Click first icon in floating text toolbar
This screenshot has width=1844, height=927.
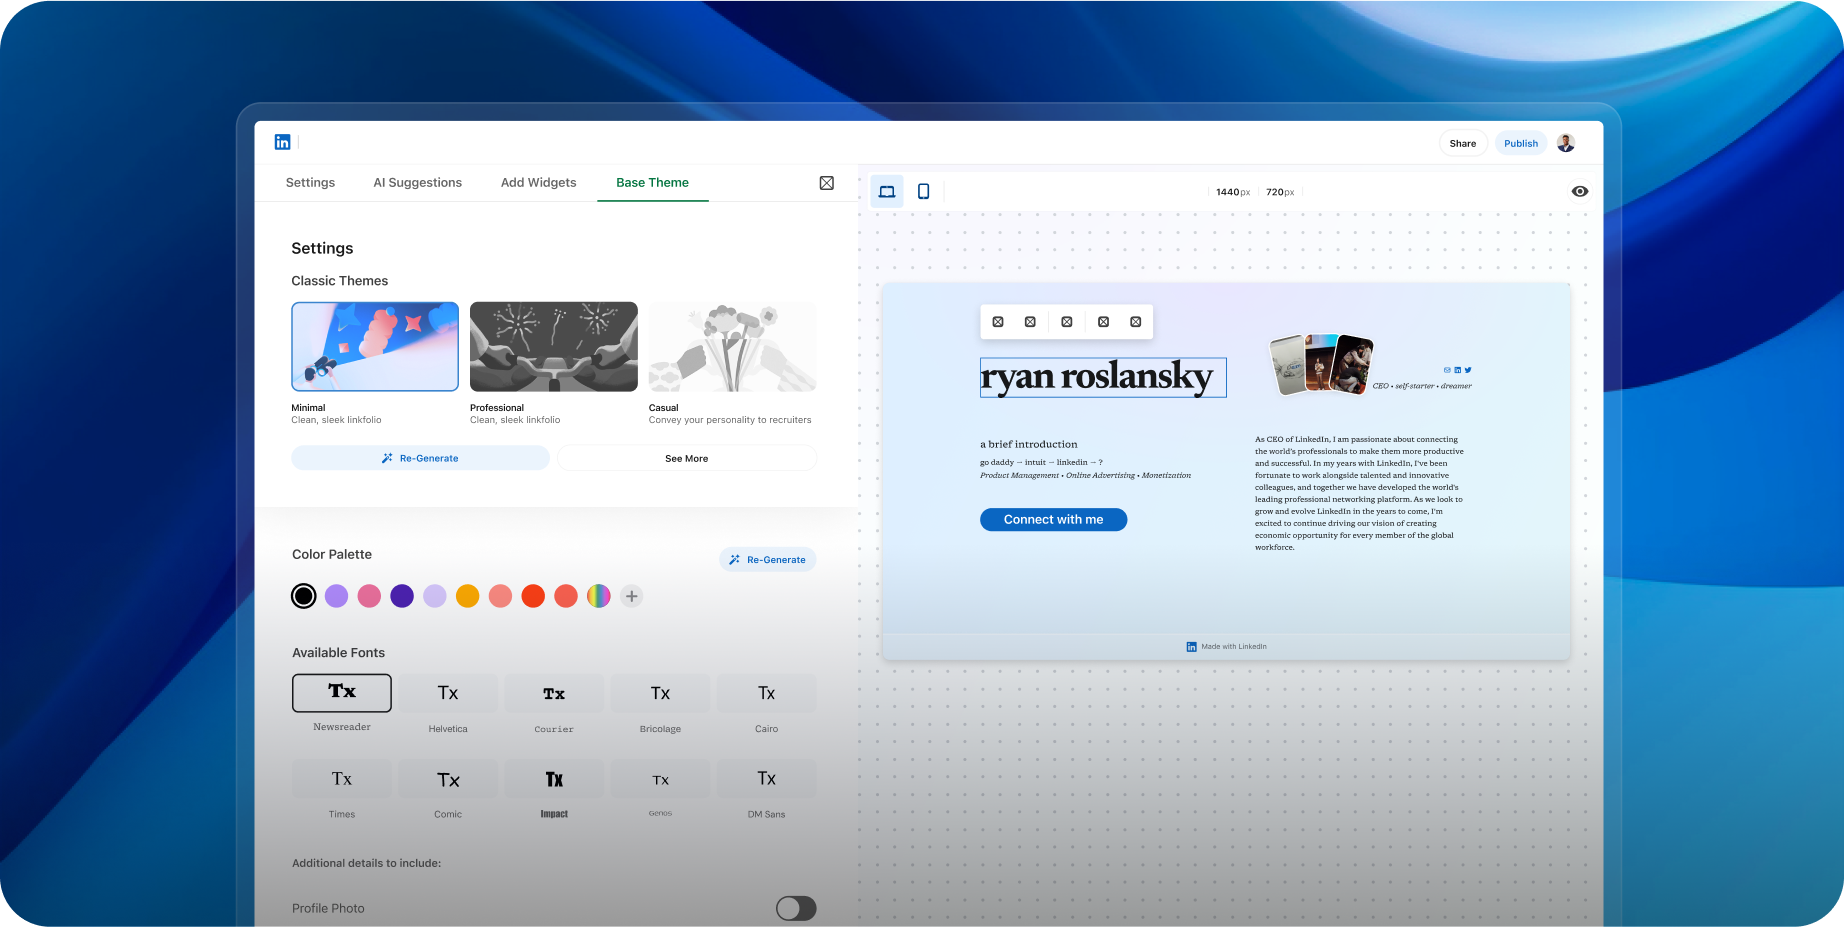998,322
